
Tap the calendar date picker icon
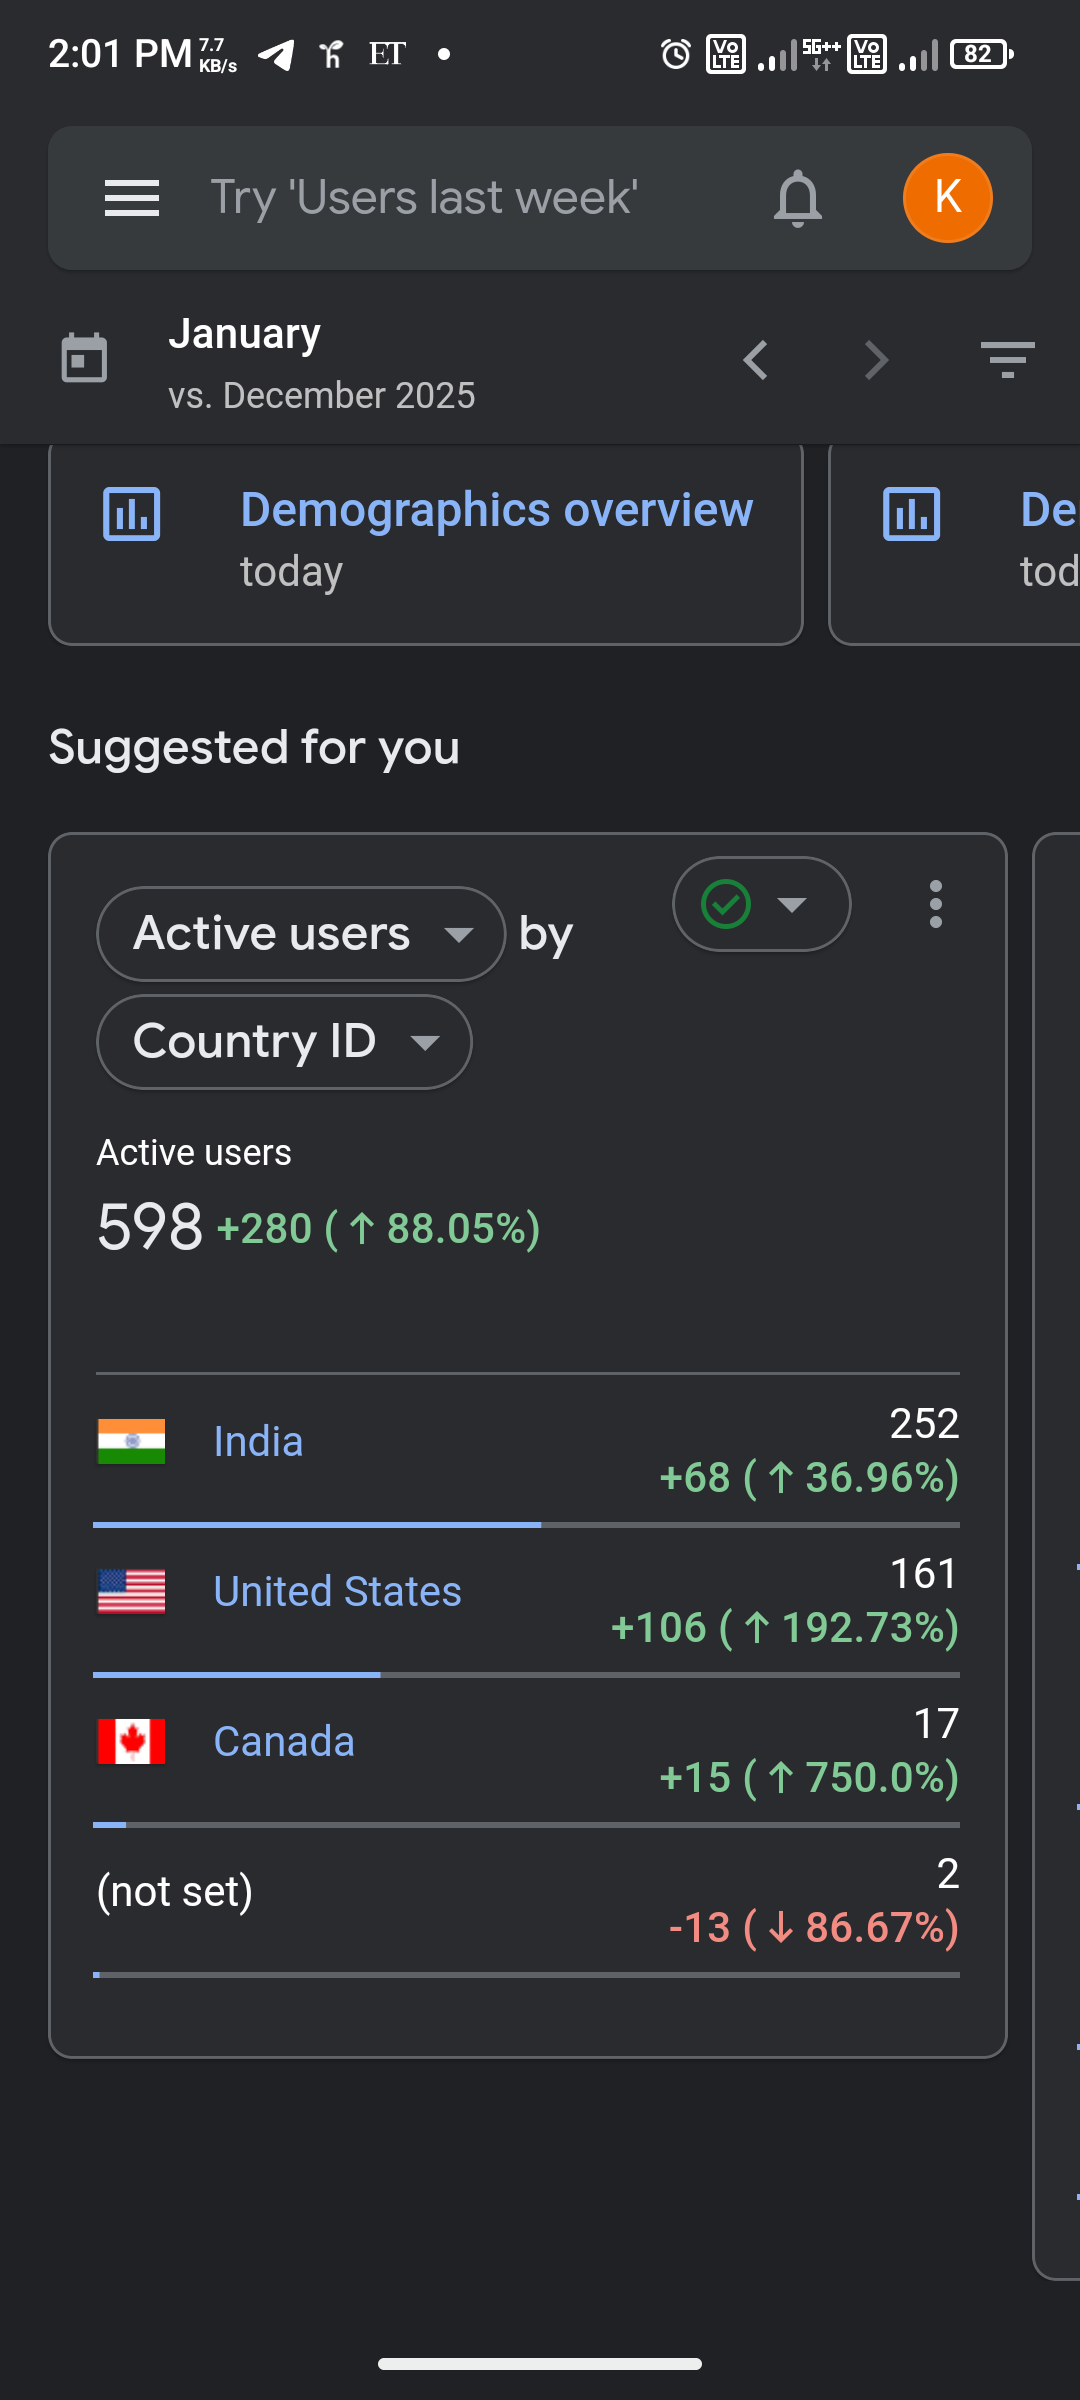tap(84, 358)
